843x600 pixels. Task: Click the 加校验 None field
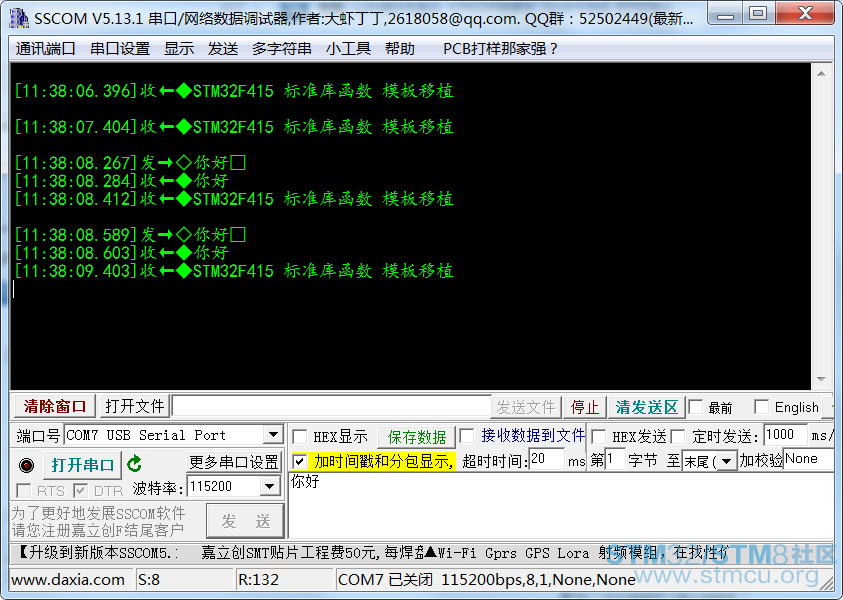click(808, 460)
